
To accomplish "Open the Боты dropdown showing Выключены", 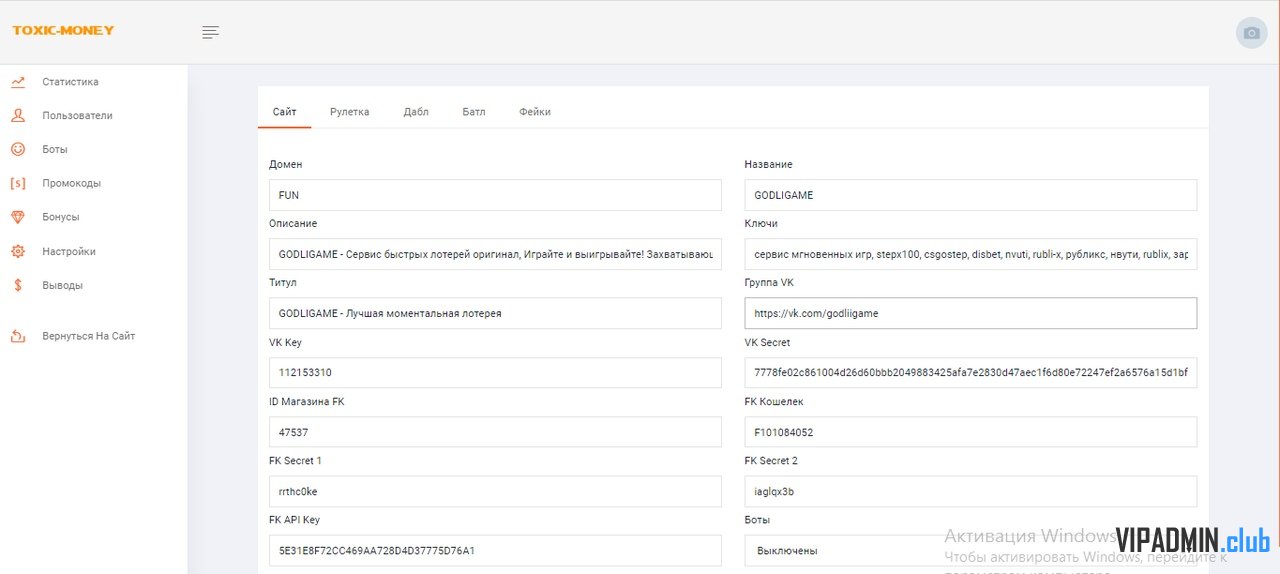I will (x=970, y=550).
